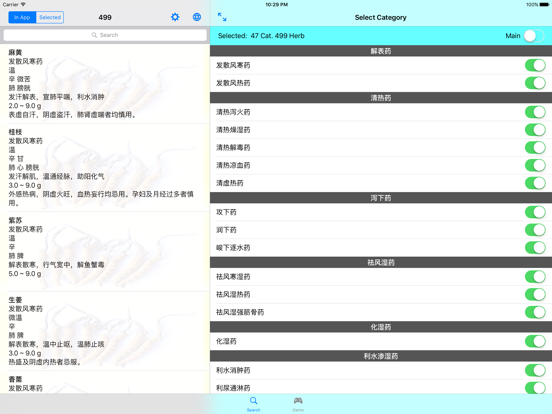
Task: Open the 麻黄 herb entry
Action: click(105, 83)
